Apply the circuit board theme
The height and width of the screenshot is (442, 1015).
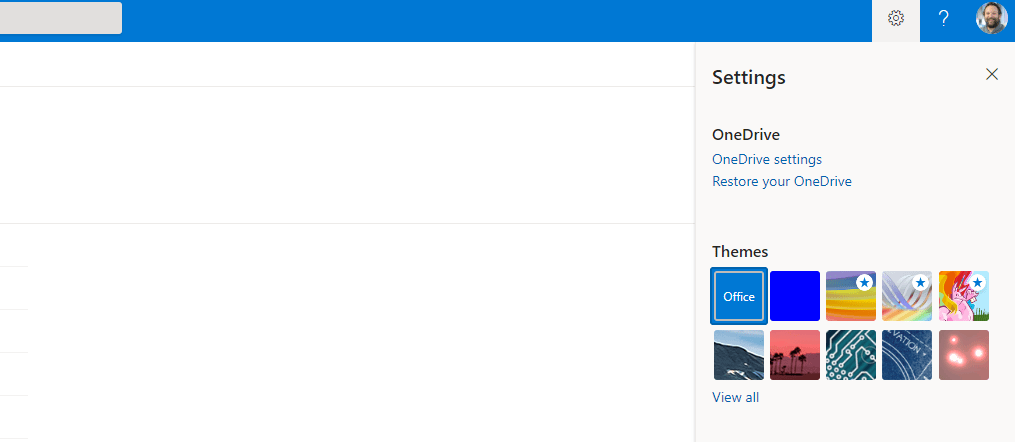pyautogui.click(x=851, y=355)
